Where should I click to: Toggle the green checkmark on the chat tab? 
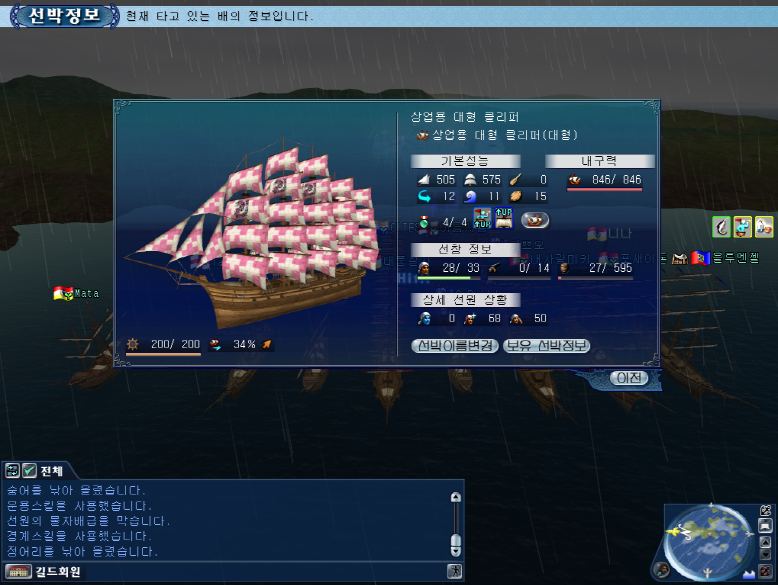(29, 470)
